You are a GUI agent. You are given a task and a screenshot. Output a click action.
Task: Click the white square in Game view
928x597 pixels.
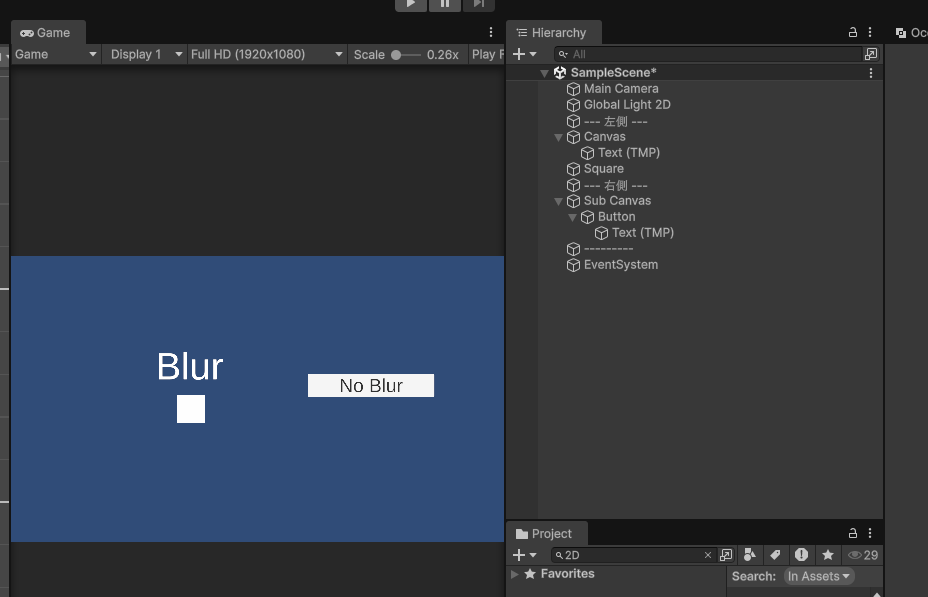tap(191, 409)
